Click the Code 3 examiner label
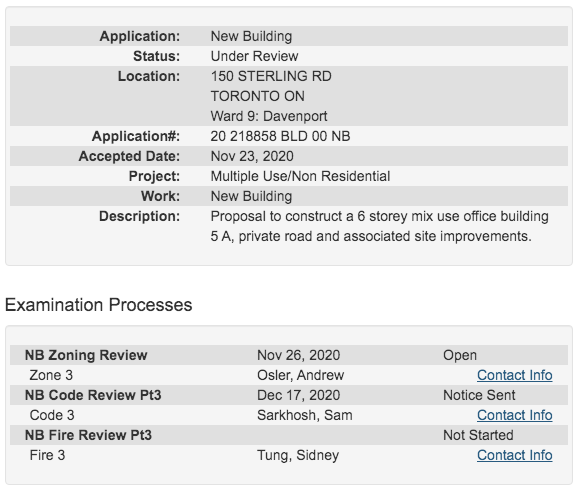Image resolution: width=577 pixels, height=489 pixels. [52, 415]
